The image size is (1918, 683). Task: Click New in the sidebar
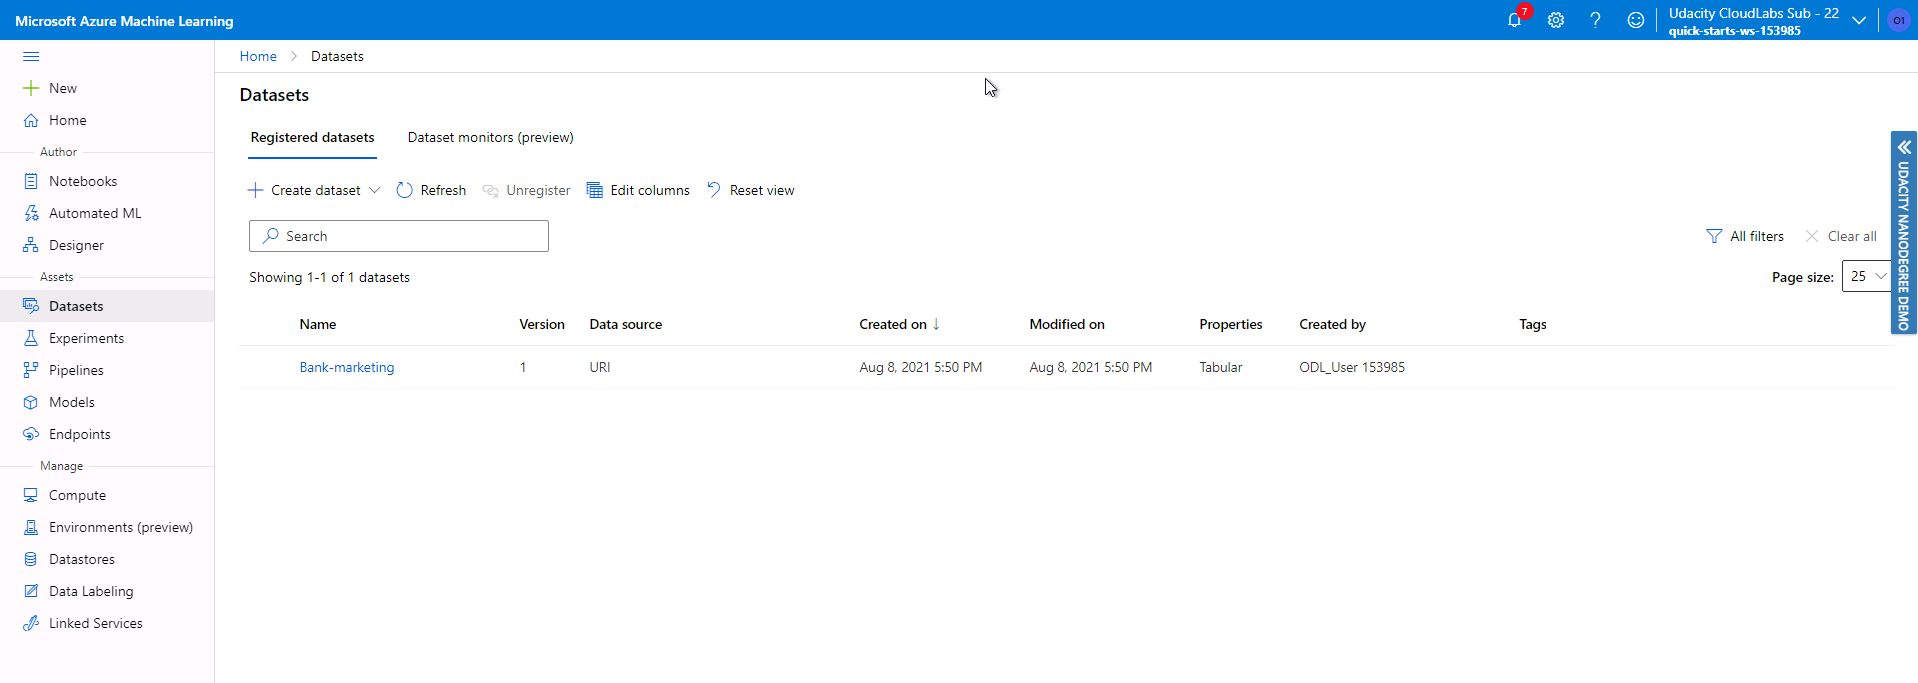click(63, 88)
